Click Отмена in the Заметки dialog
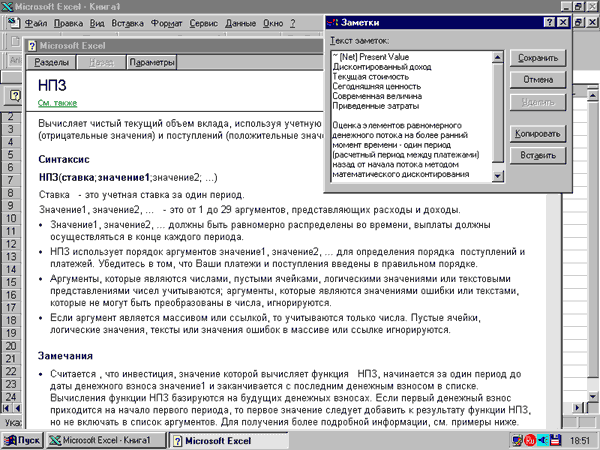Screen dimensions: 600x450 (x=538, y=80)
